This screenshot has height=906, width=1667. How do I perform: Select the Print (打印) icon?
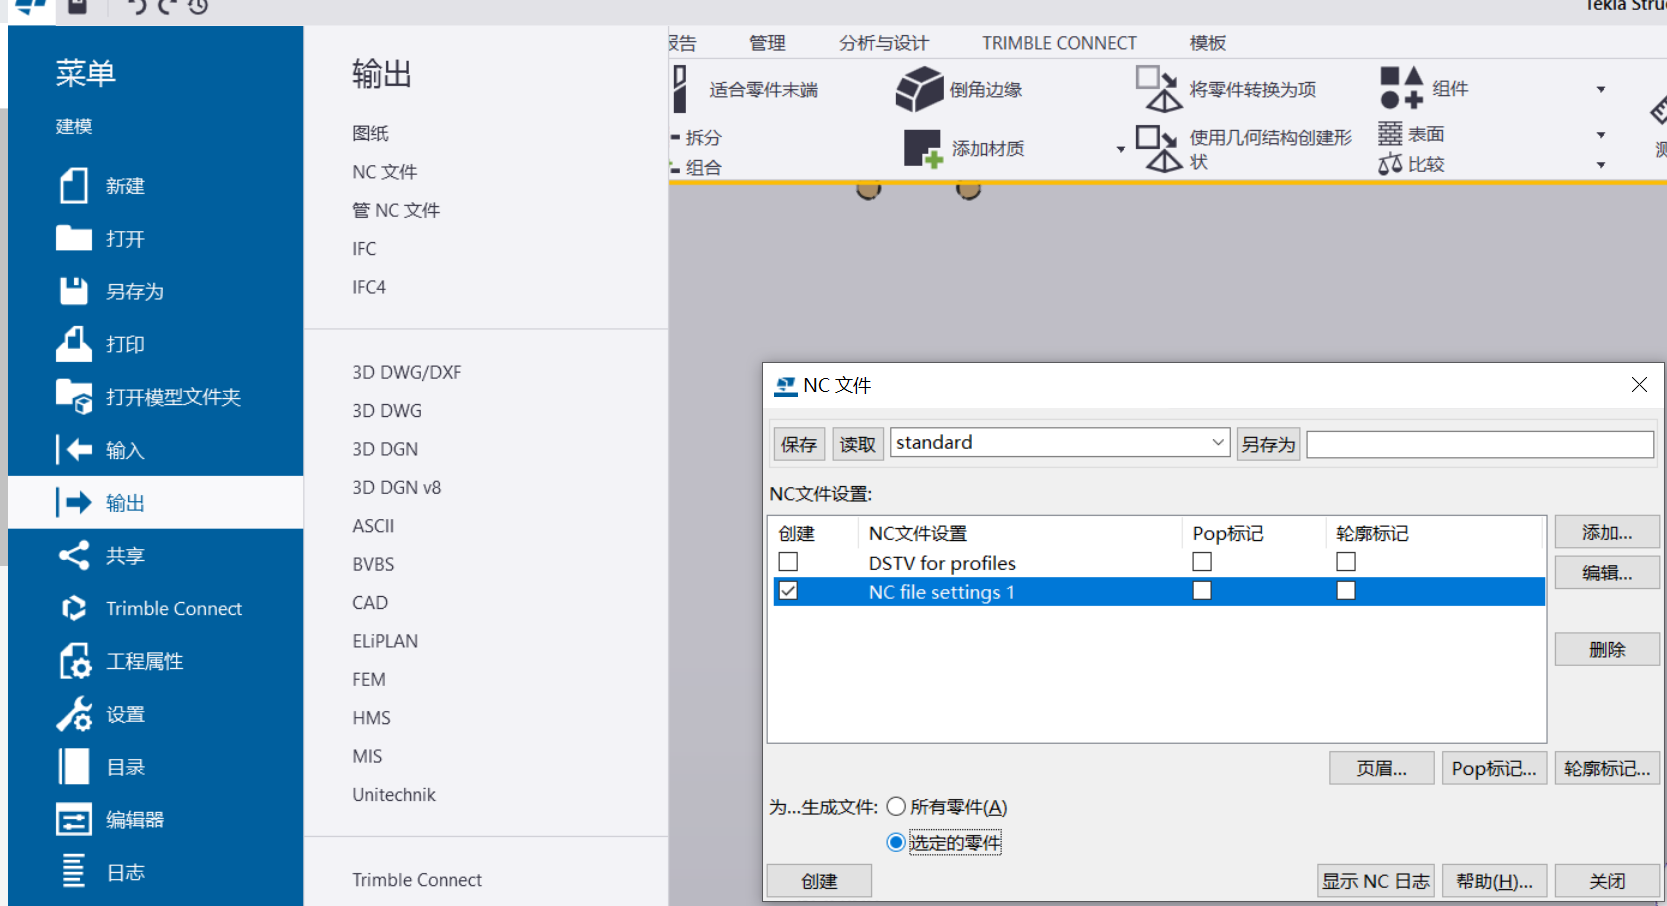[x=74, y=344]
